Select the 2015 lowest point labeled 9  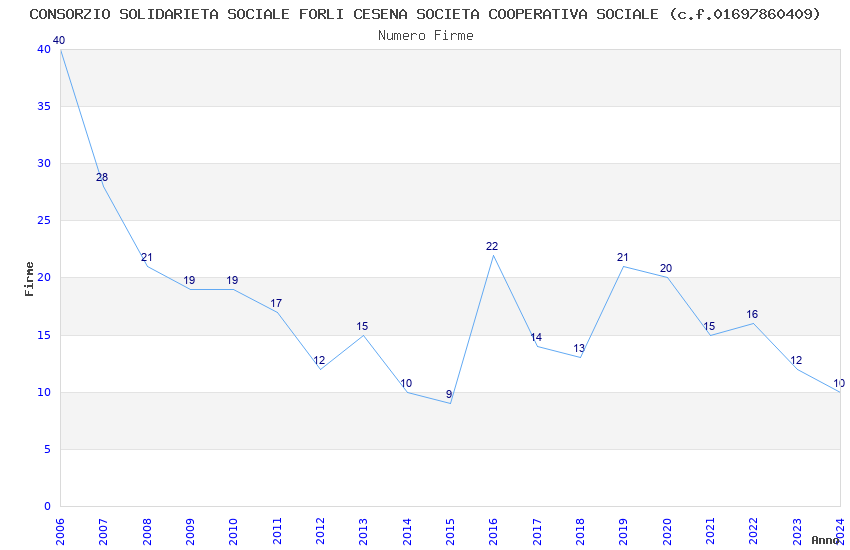(x=450, y=403)
